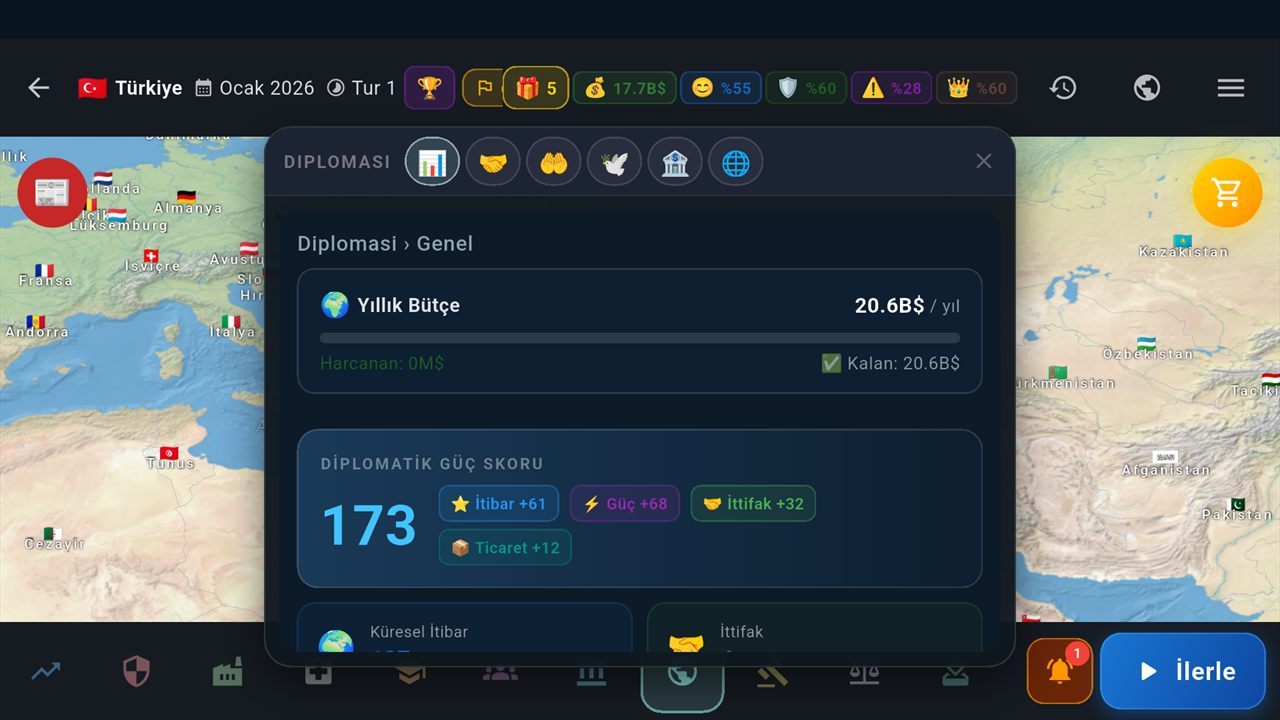Select Tunus on the map
The image size is (1280, 720).
point(170,458)
